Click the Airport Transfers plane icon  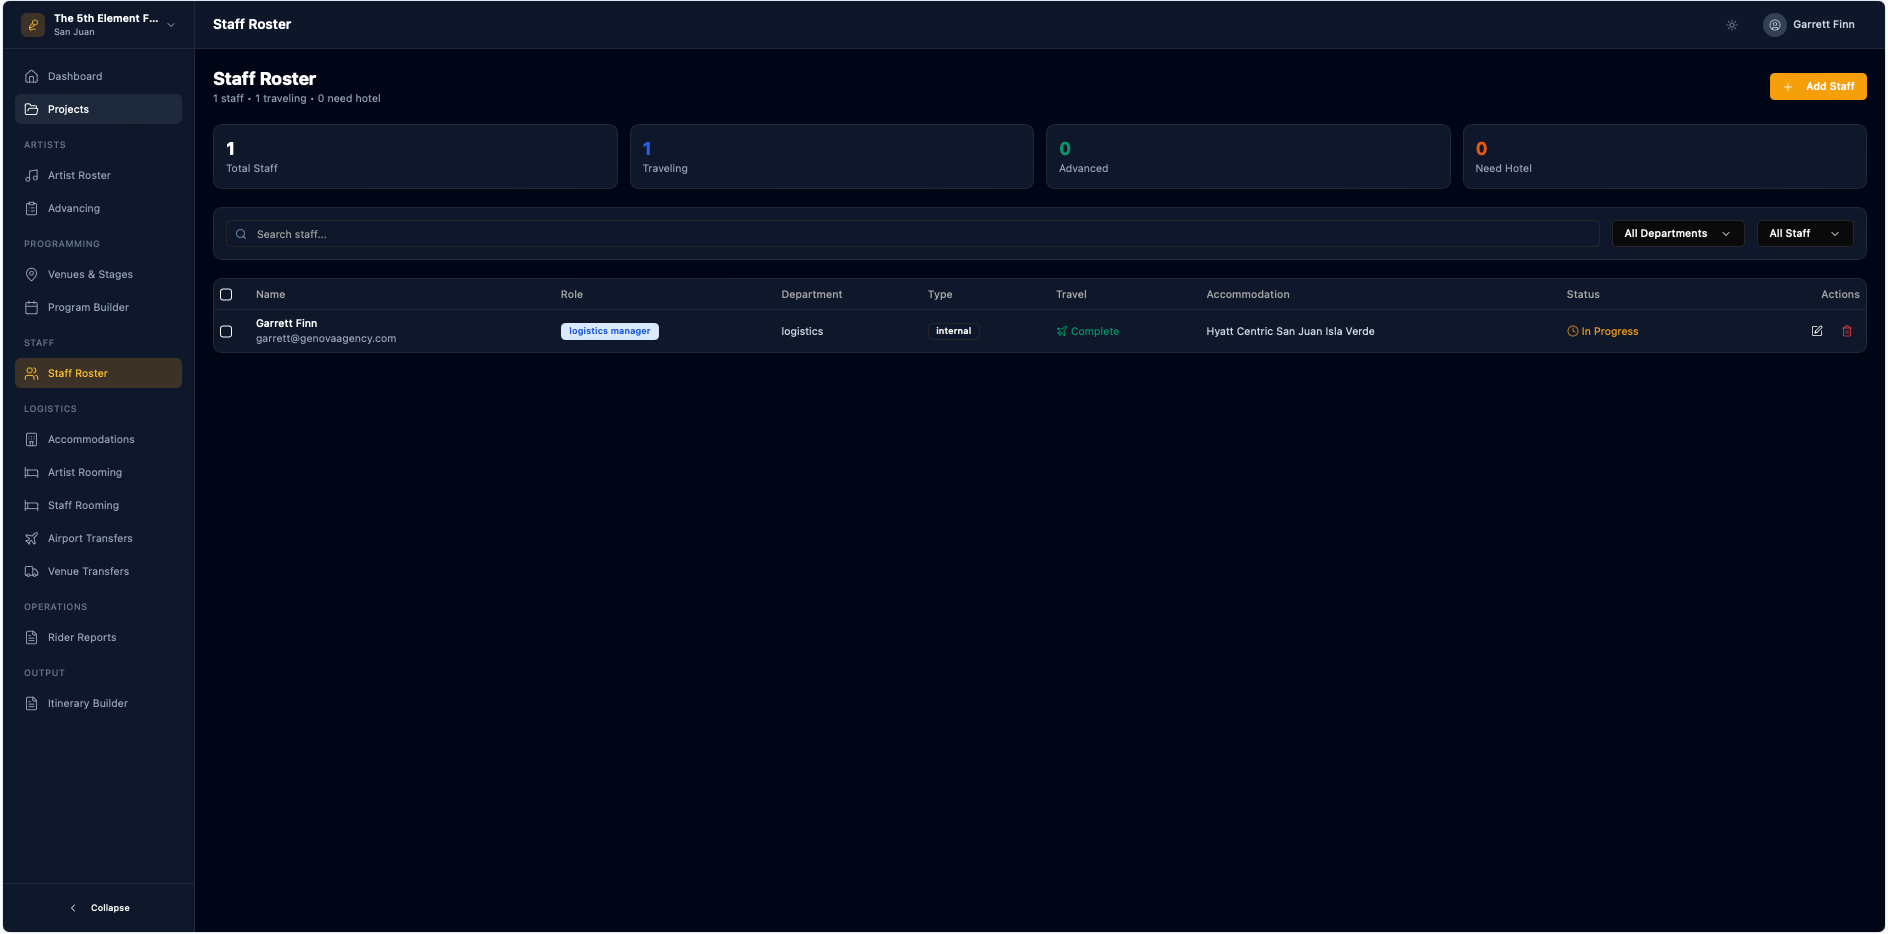[32, 539]
